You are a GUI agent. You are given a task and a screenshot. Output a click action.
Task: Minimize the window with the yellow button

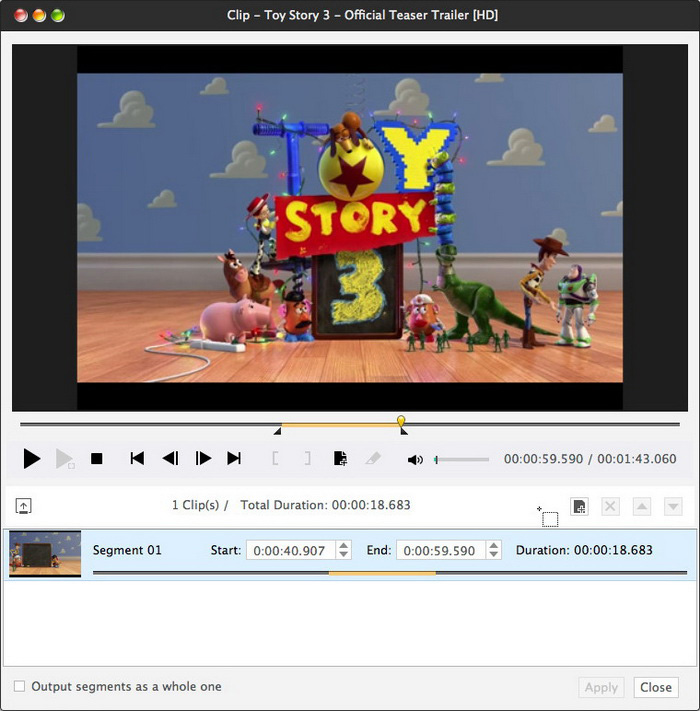pyautogui.click(x=39, y=15)
